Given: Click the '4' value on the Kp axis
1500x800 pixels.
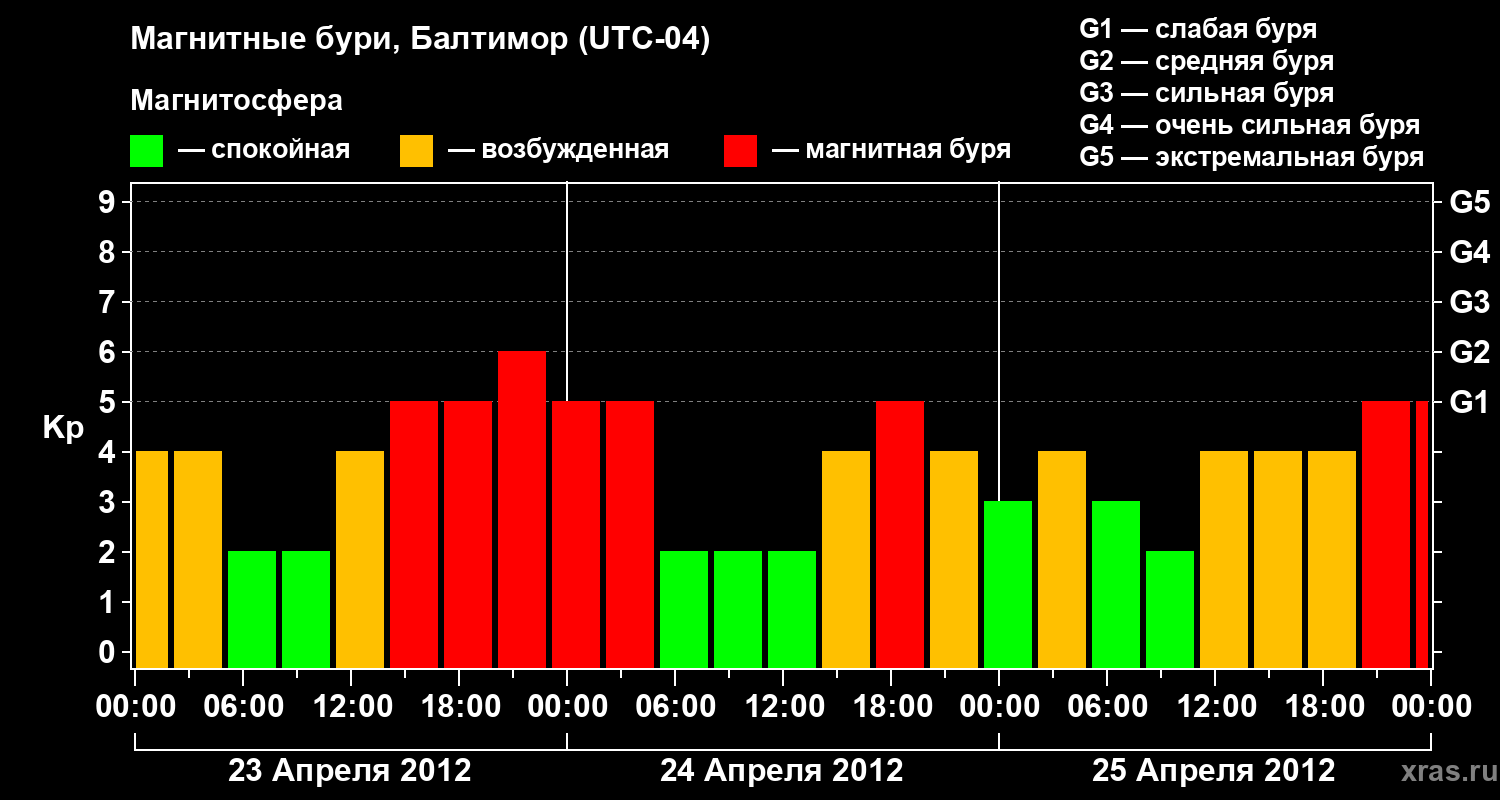Looking at the screenshot, I should (x=109, y=452).
